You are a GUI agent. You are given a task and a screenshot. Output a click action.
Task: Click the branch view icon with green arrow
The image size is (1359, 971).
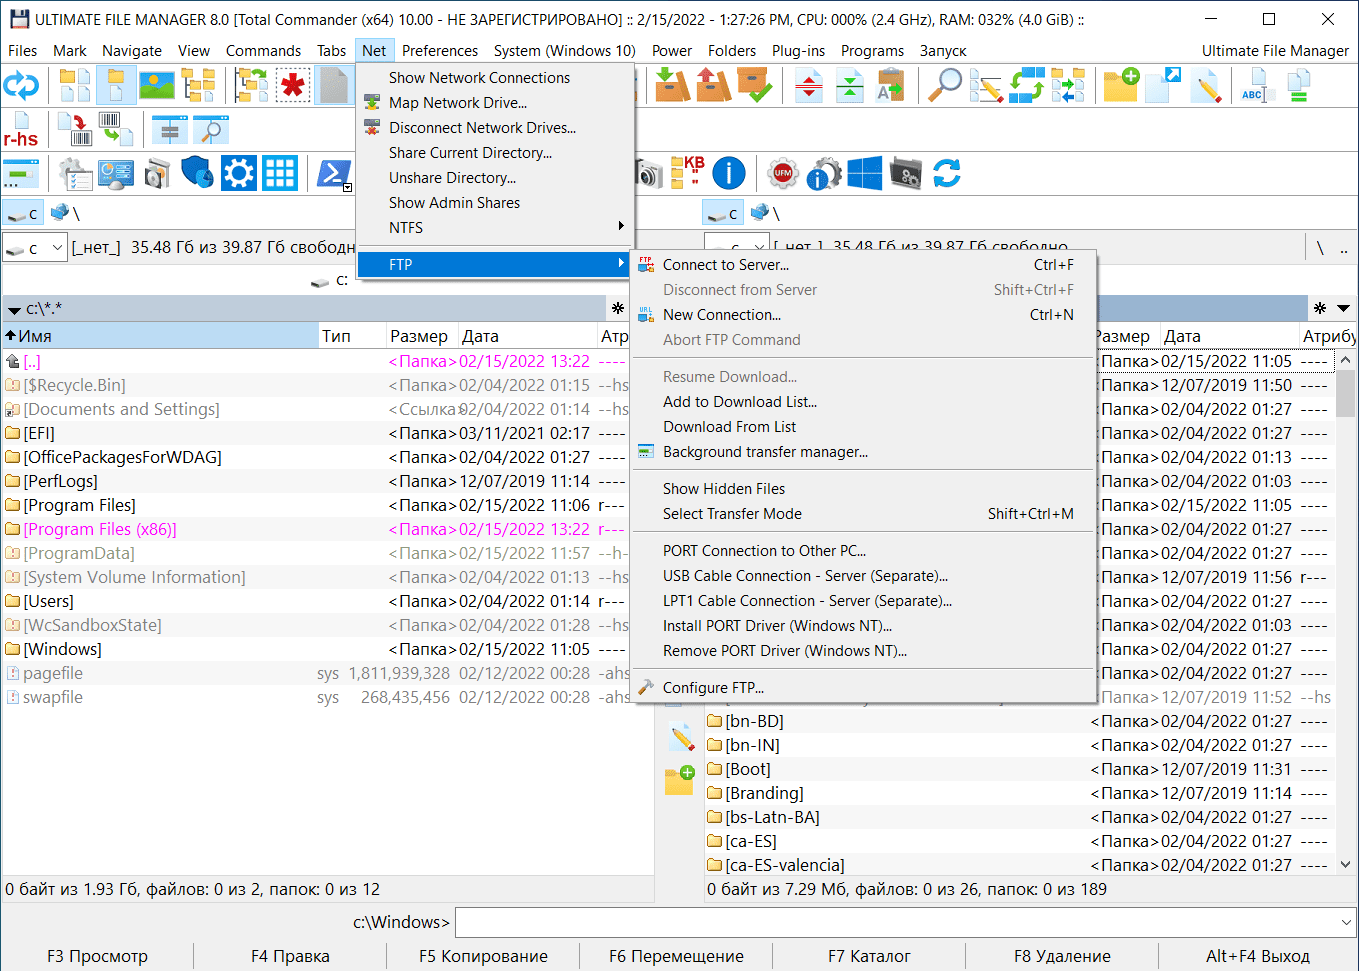point(251,86)
